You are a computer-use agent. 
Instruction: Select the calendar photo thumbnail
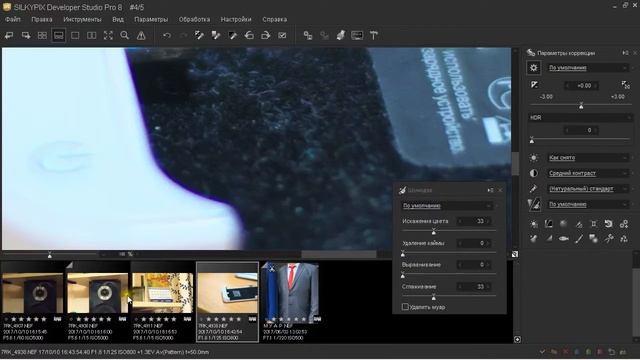pyautogui.click(x=162, y=293)
